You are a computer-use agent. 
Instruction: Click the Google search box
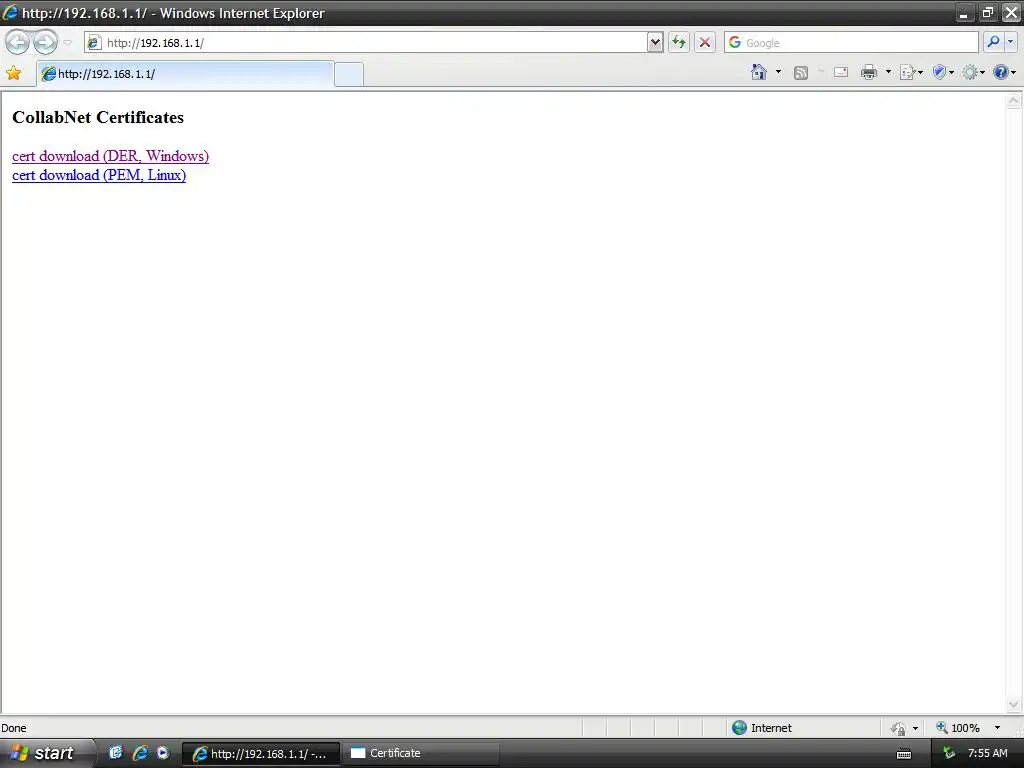[851, 43]
